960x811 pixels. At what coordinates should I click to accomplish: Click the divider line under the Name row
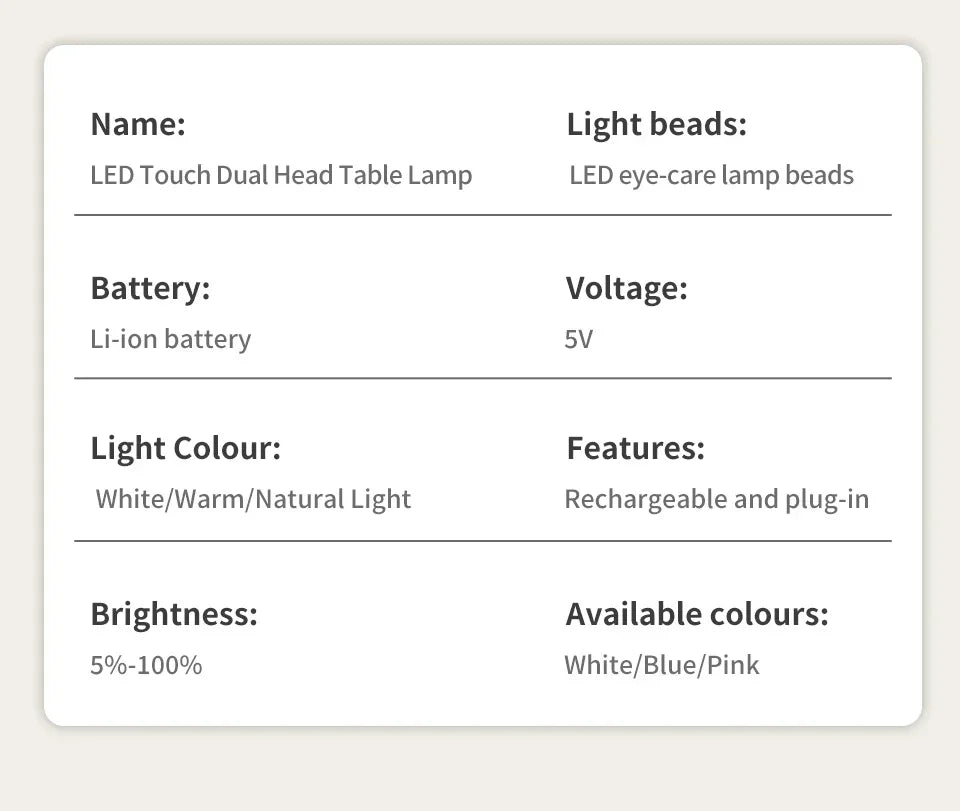pos(482,215)
